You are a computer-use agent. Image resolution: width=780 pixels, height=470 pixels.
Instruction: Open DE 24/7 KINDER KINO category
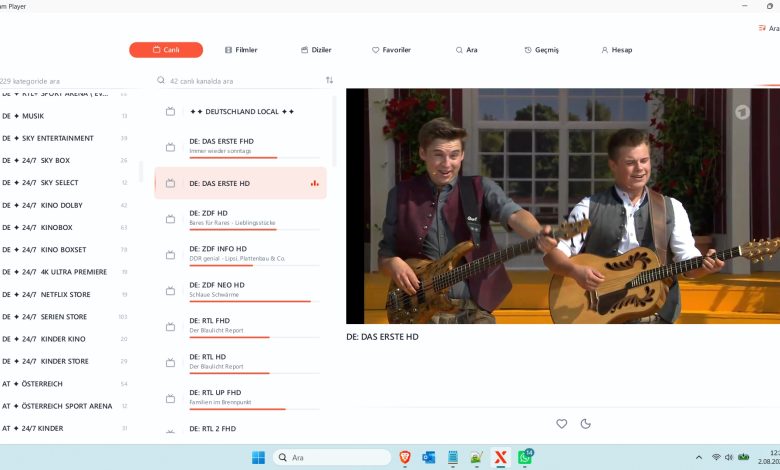tap(65, 339)
